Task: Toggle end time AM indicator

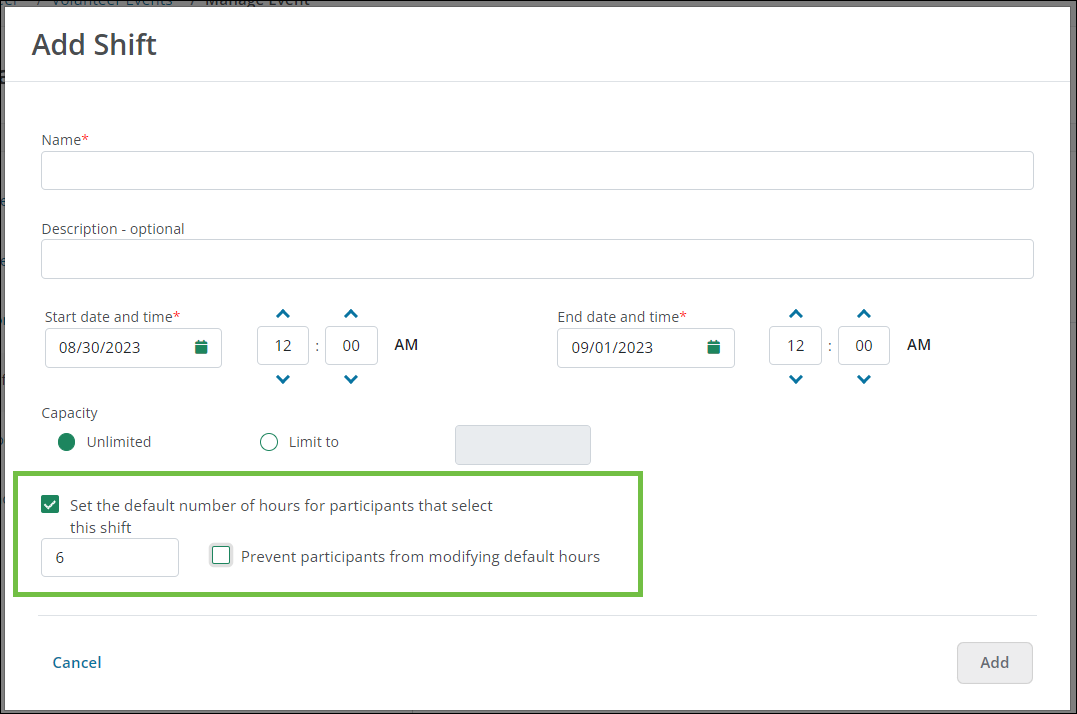Action: tap(918, 345)
